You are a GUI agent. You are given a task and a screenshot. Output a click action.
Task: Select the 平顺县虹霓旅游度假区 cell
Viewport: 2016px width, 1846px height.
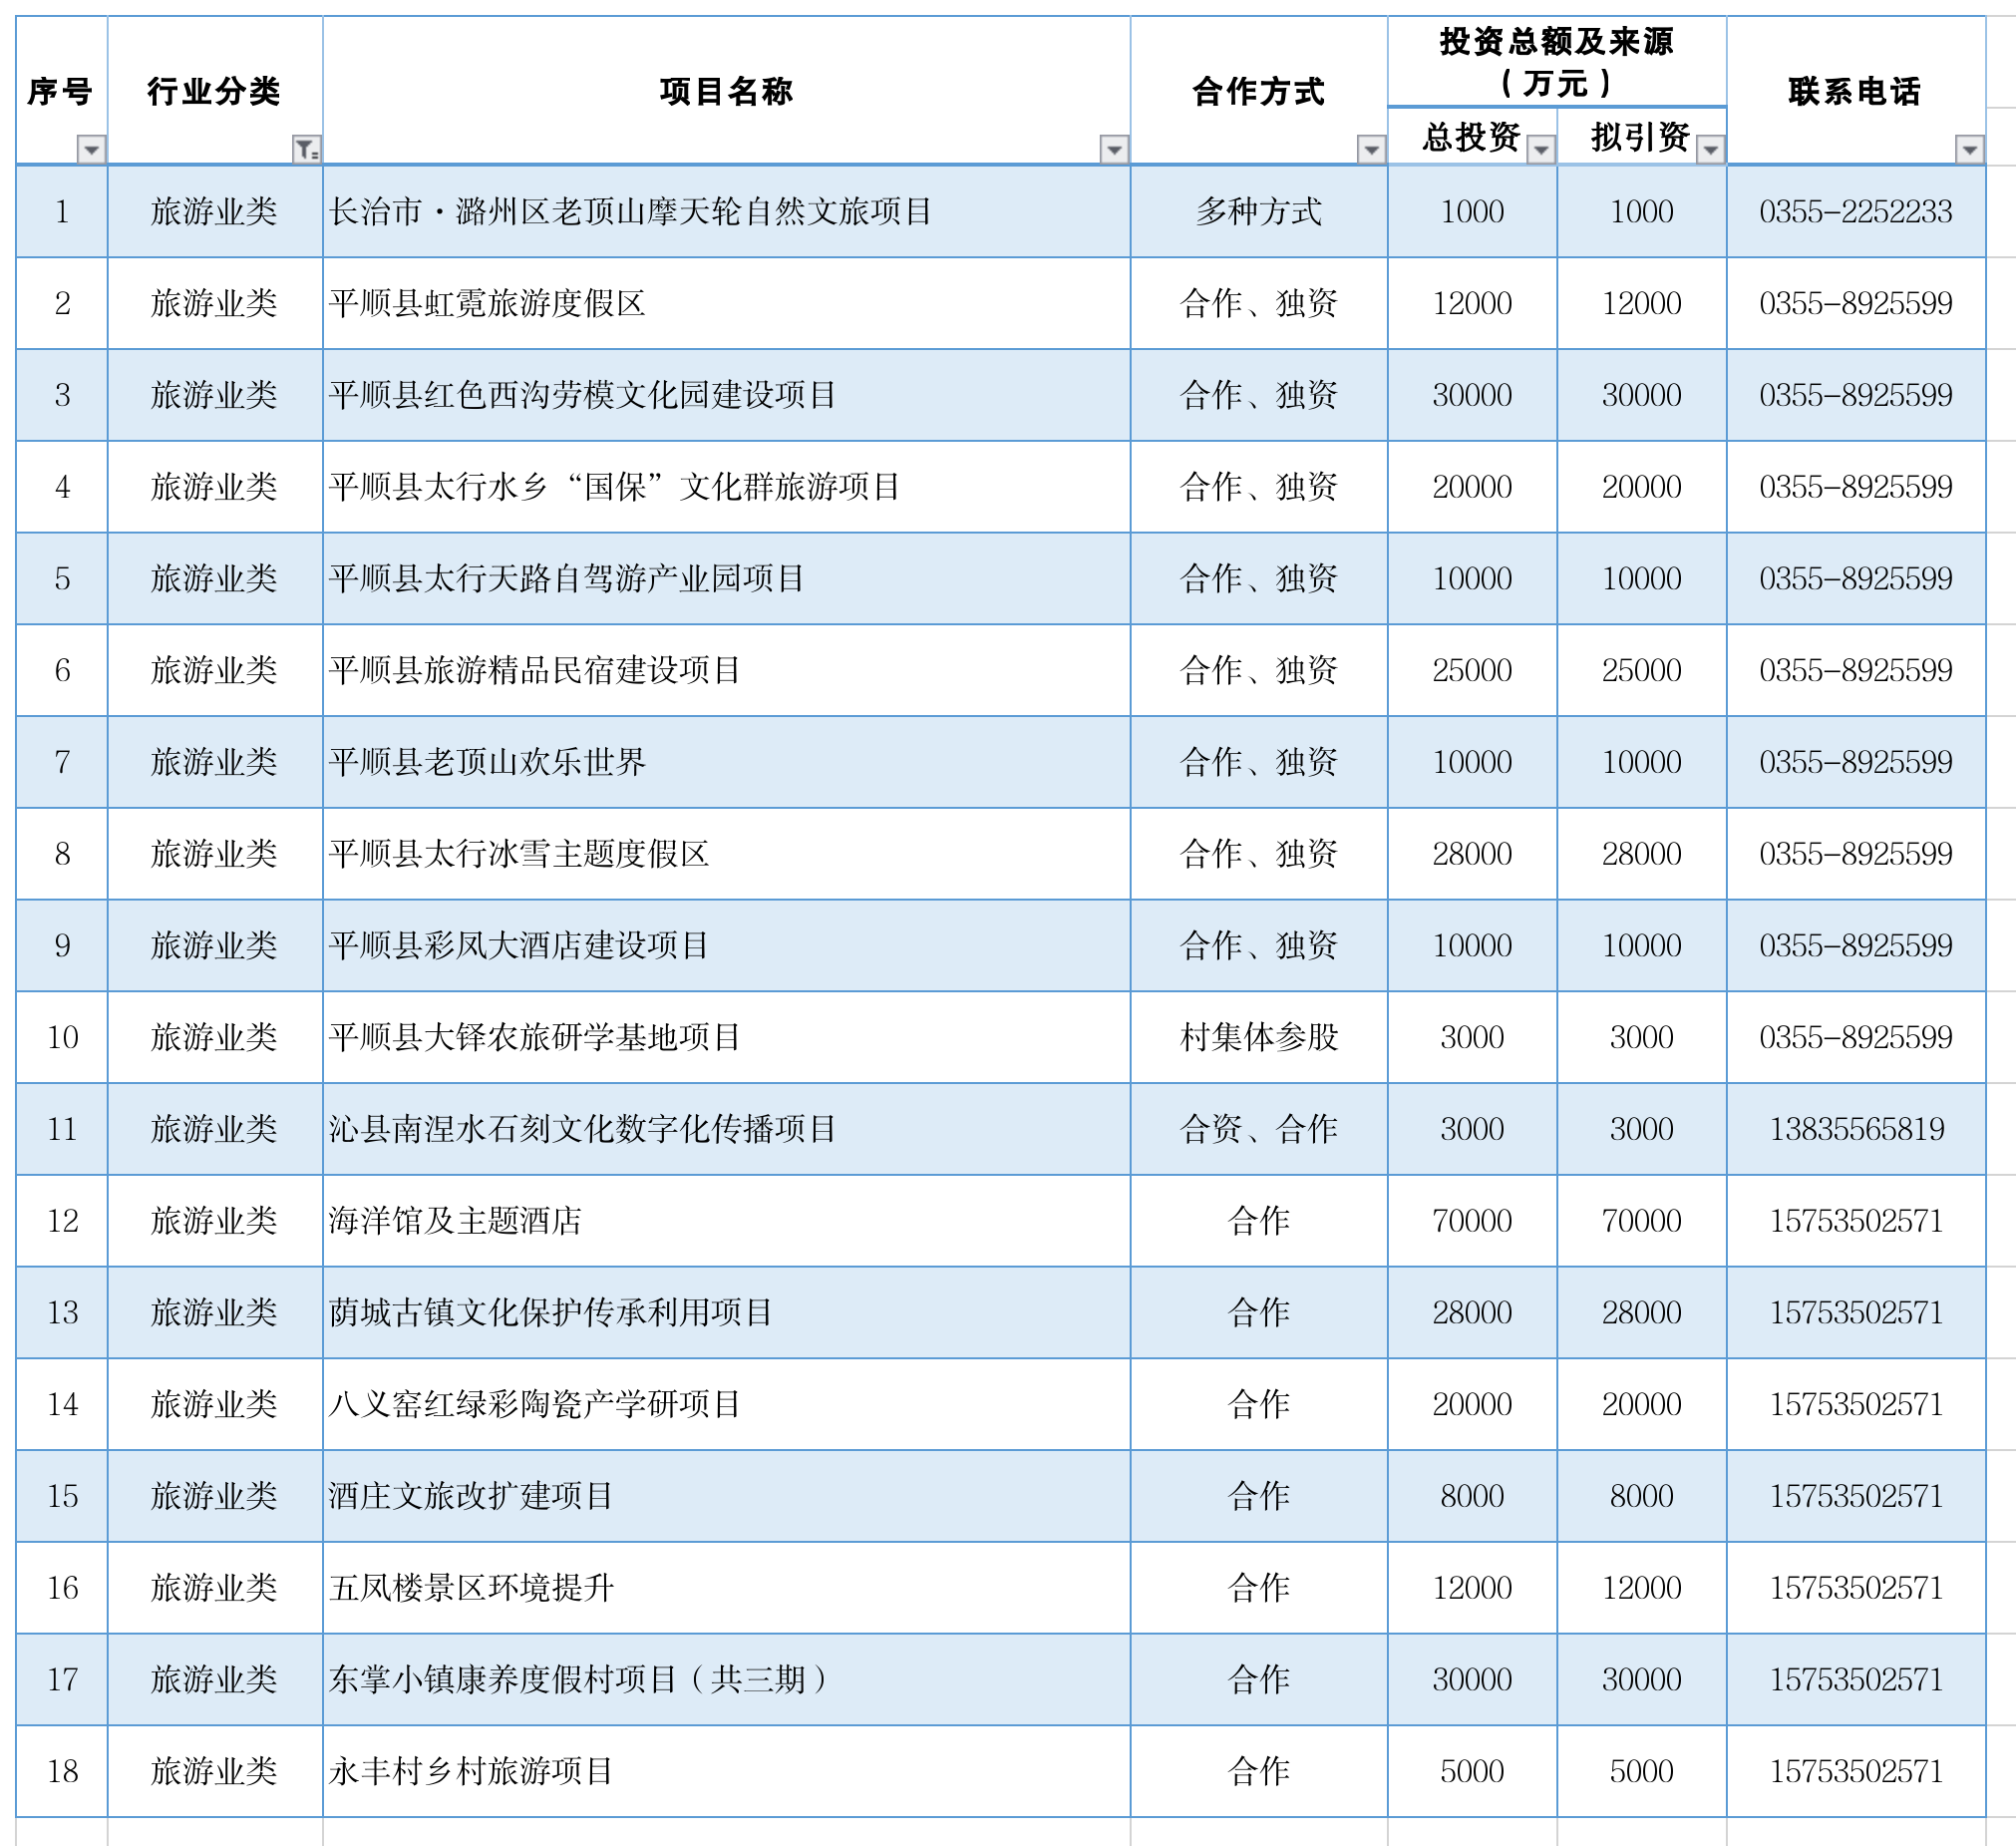pyautogui.click(x=487, y=303)
